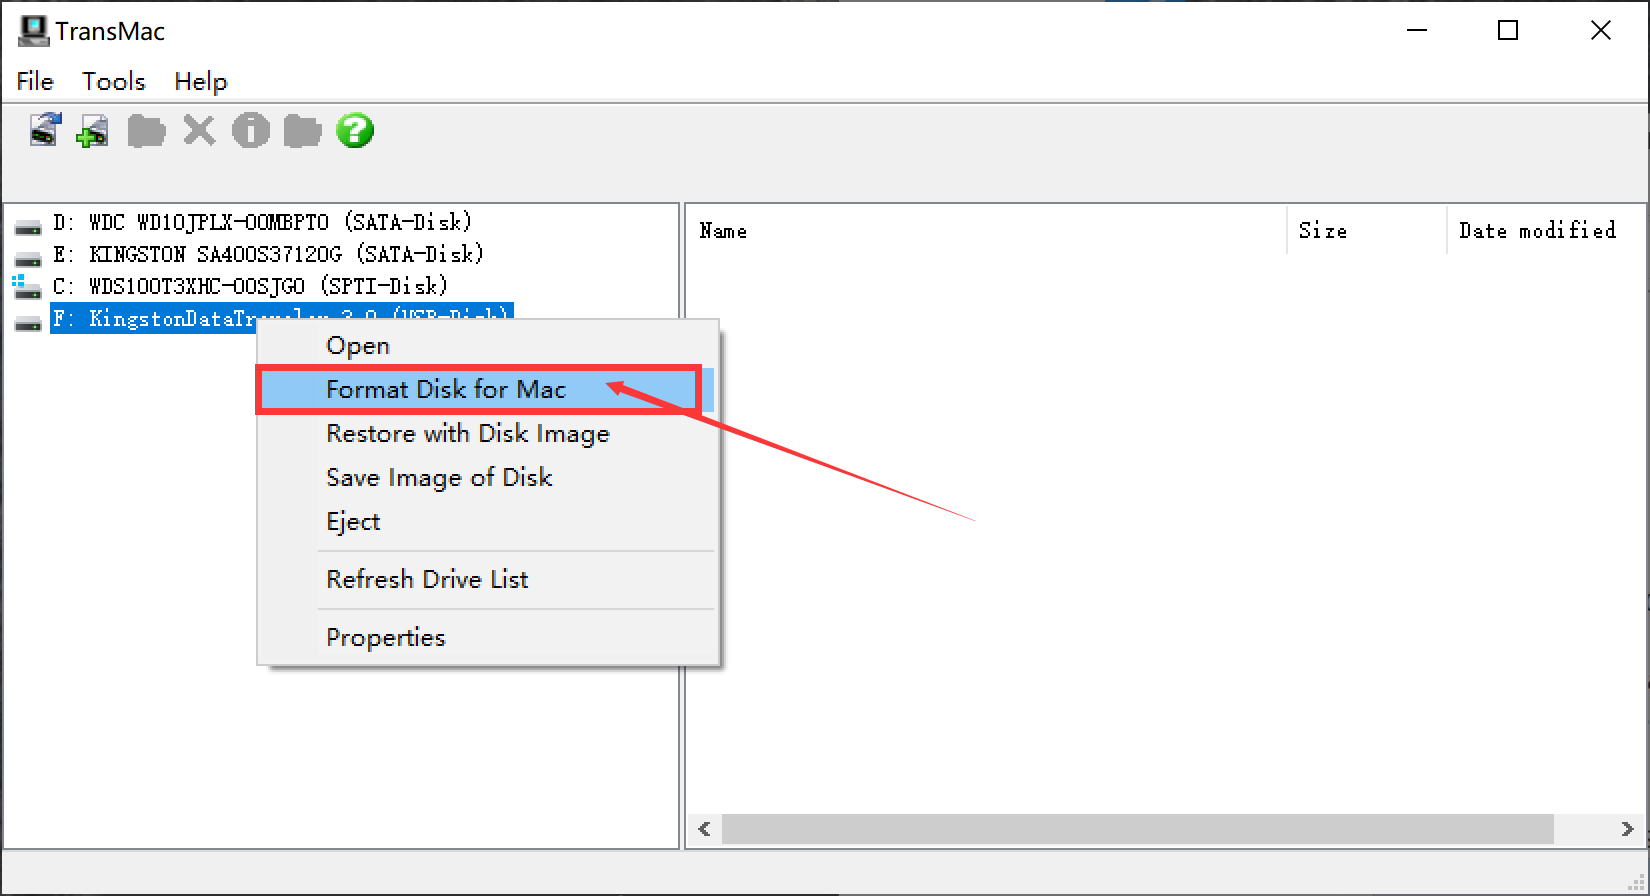The width and height of the screenshot is (1650, 896).
Task: Open the Help menu
Action: 201,81
